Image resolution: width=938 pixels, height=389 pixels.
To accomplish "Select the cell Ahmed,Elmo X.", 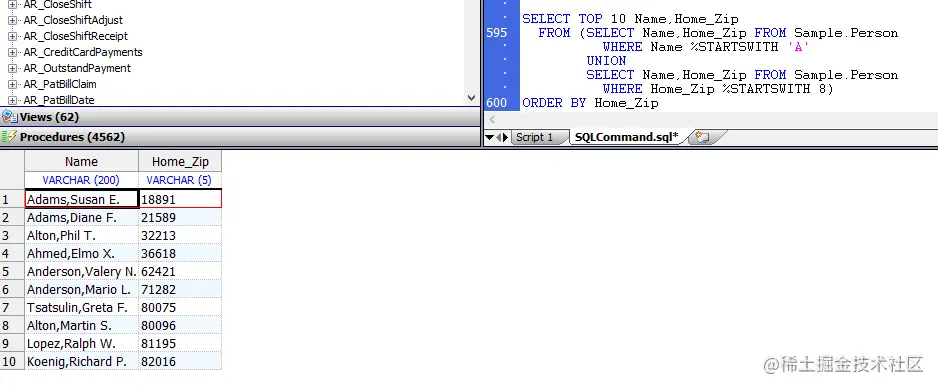I will pos(82,254).
